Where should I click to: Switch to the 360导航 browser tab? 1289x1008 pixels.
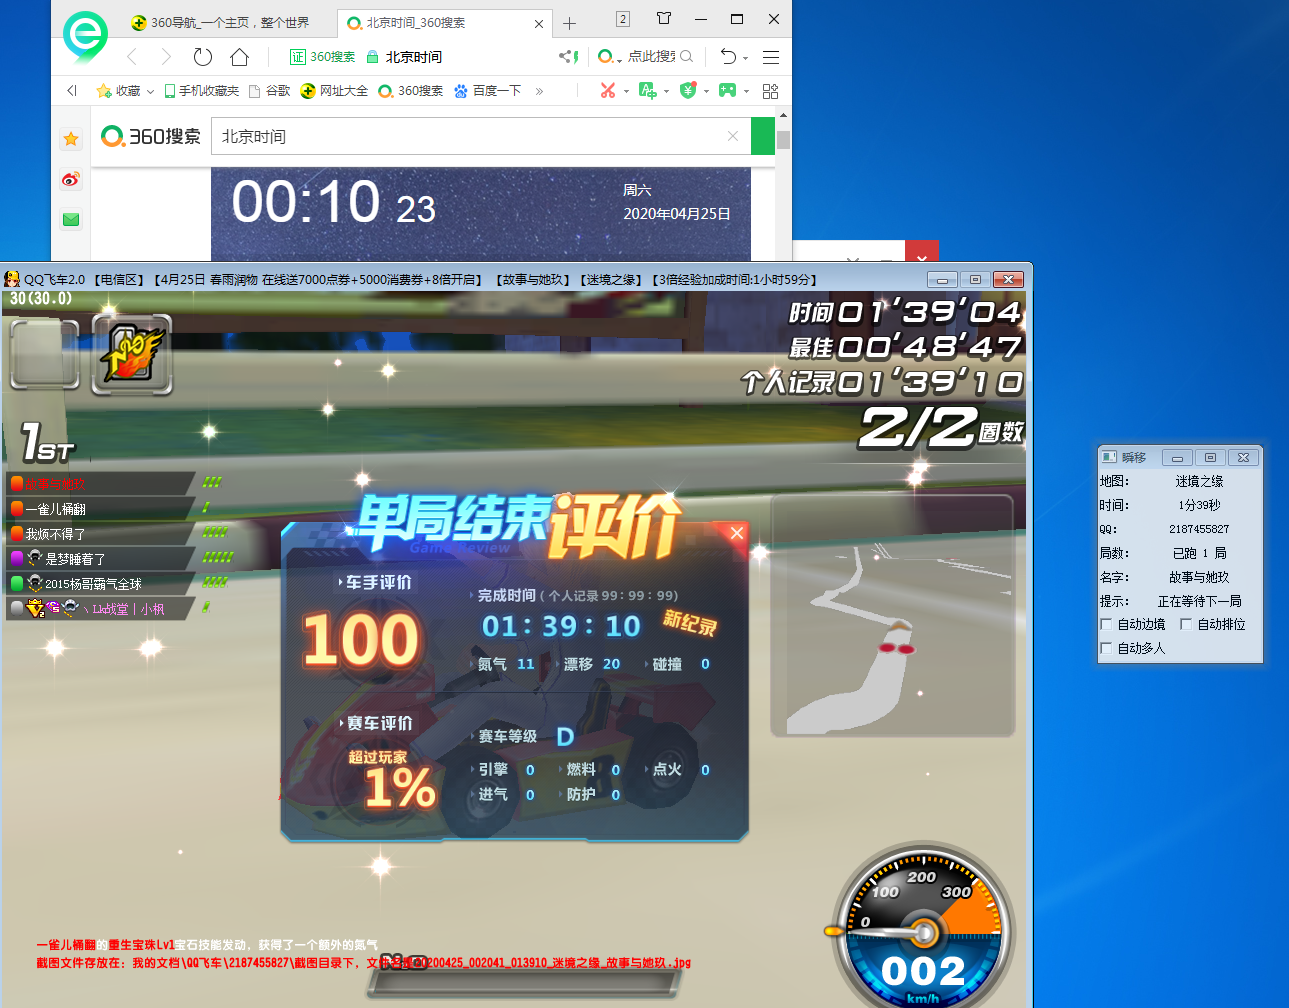point(220,22)
